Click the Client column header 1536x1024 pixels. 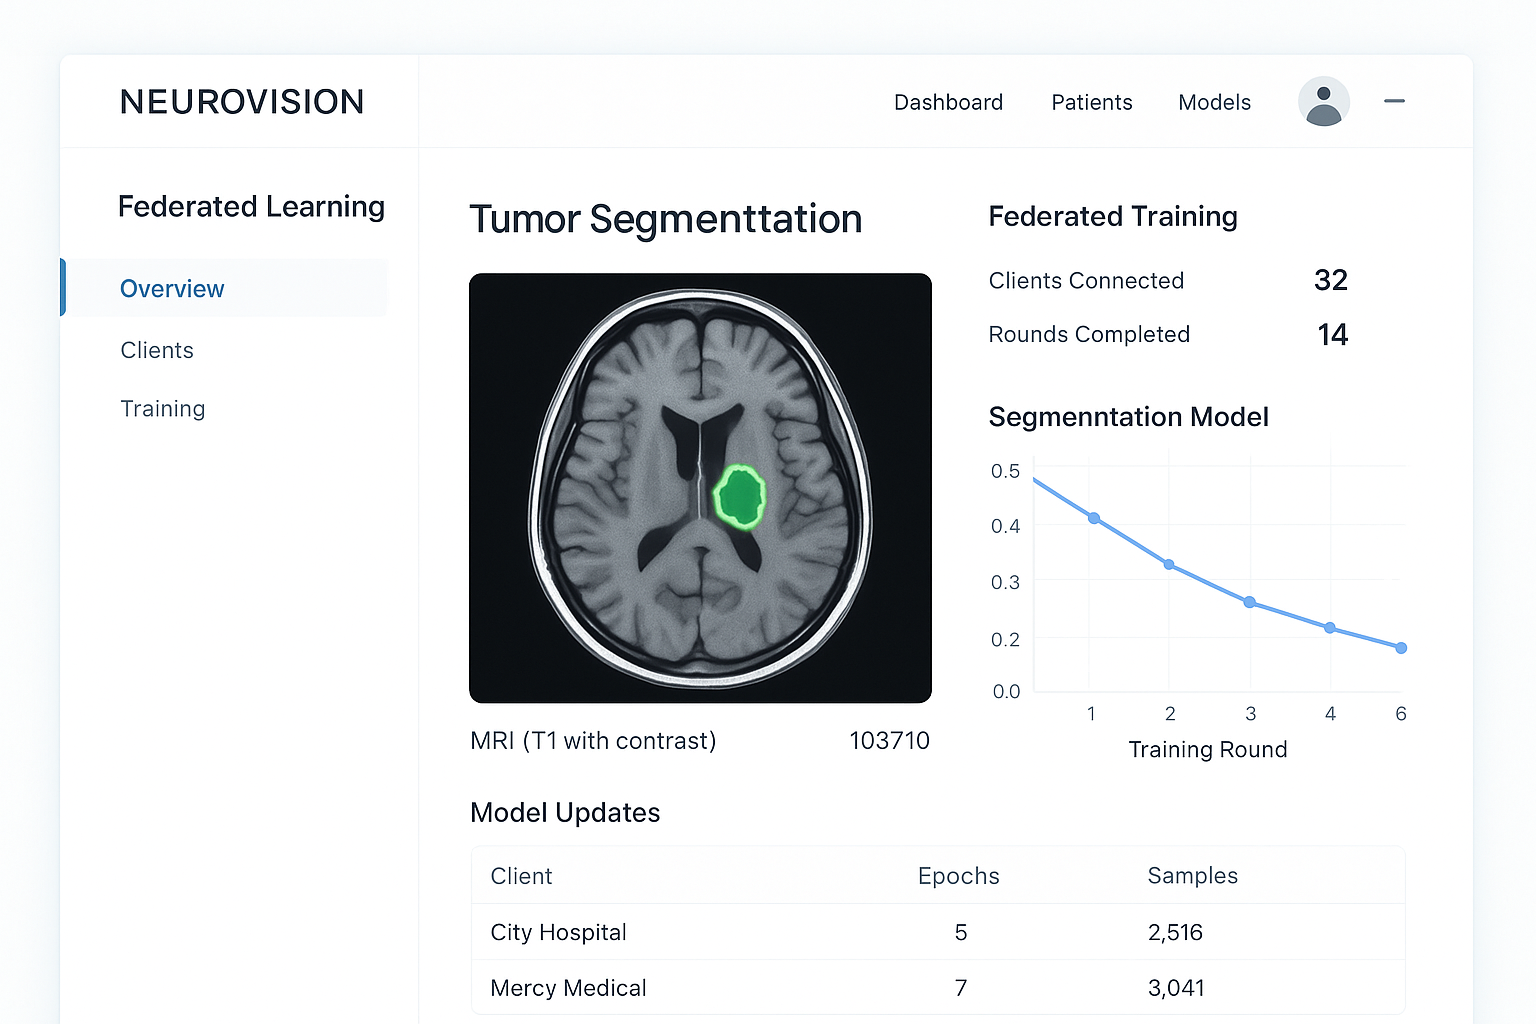521,876
